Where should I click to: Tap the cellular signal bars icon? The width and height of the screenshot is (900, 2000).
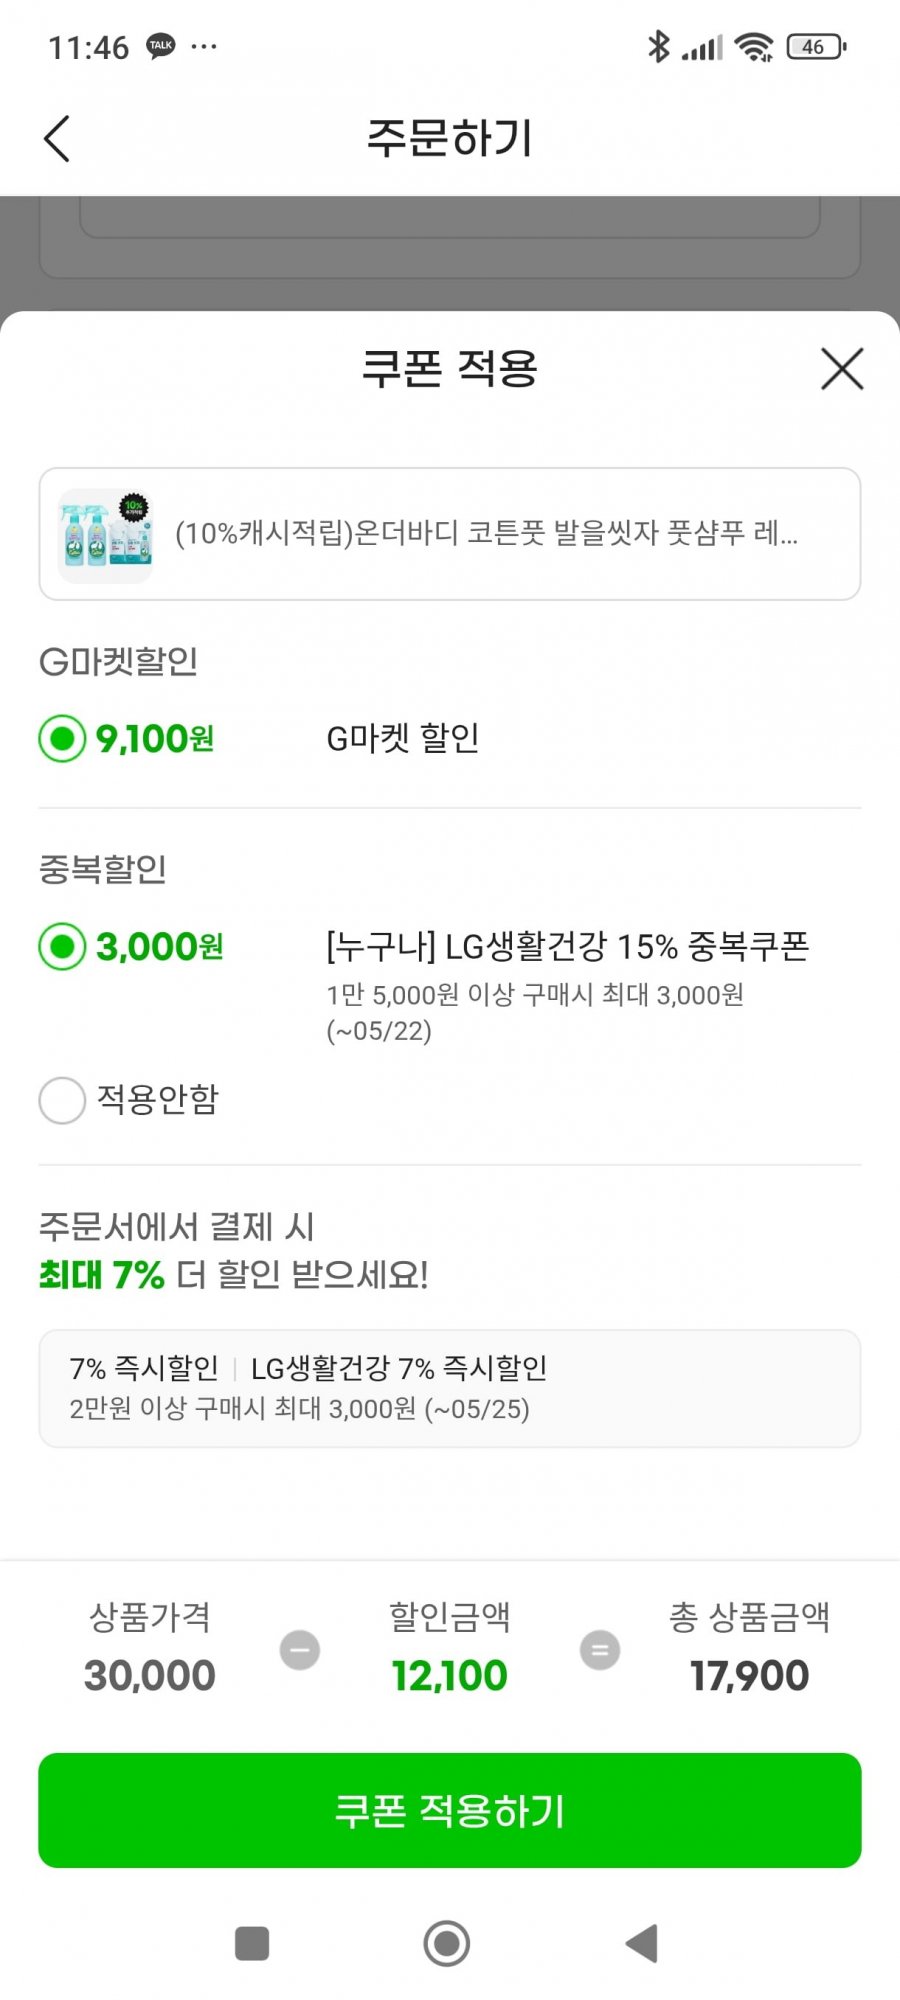pyautogui.click(x=702, y=47)
